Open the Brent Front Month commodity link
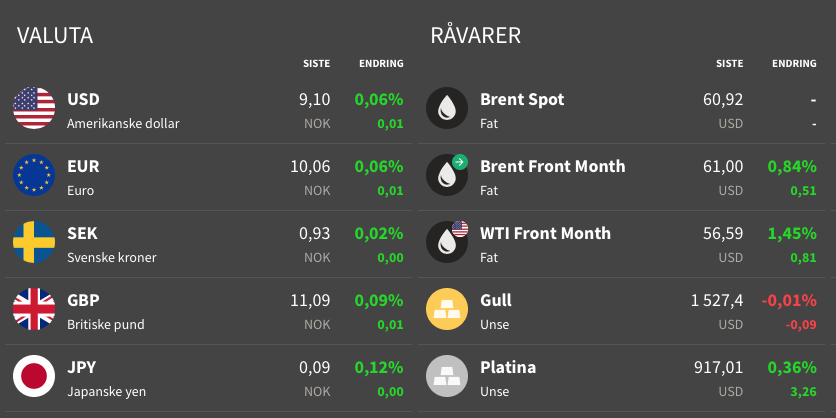The image size is (836, 418). click(x=552, y=166)
